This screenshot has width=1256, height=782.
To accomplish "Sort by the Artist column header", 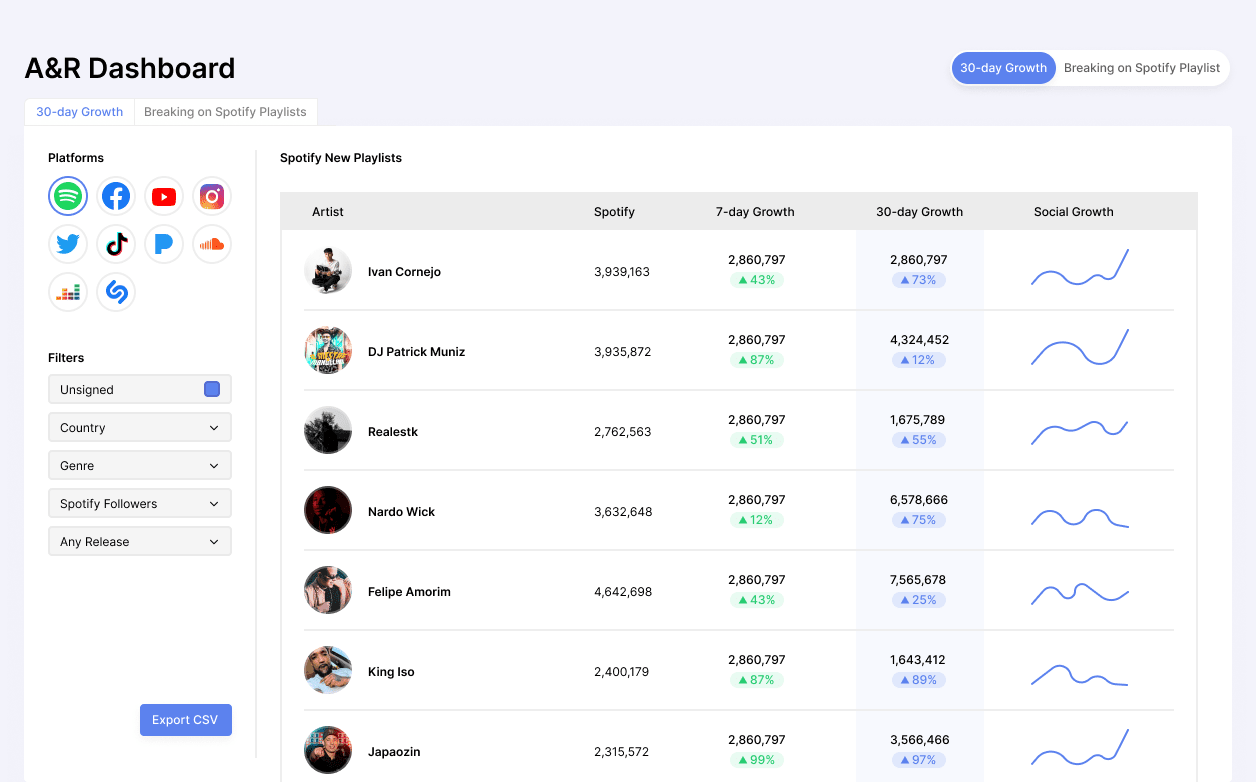I will tap(328, 212).
